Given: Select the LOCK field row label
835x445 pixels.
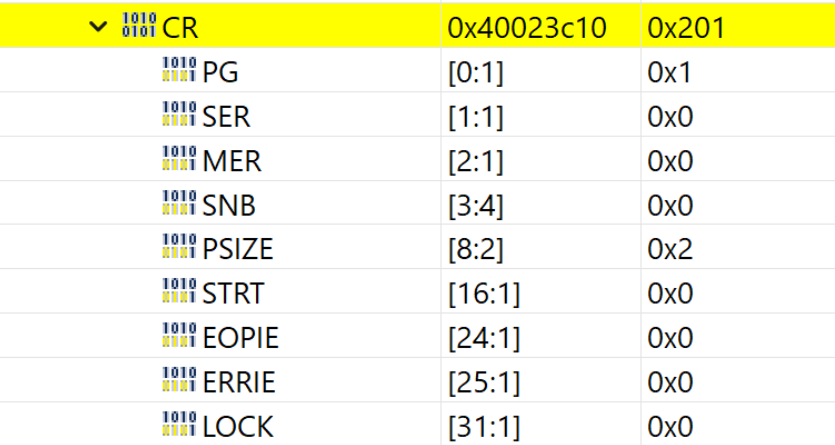Looking at the screenshot, I should coord(237,427).
